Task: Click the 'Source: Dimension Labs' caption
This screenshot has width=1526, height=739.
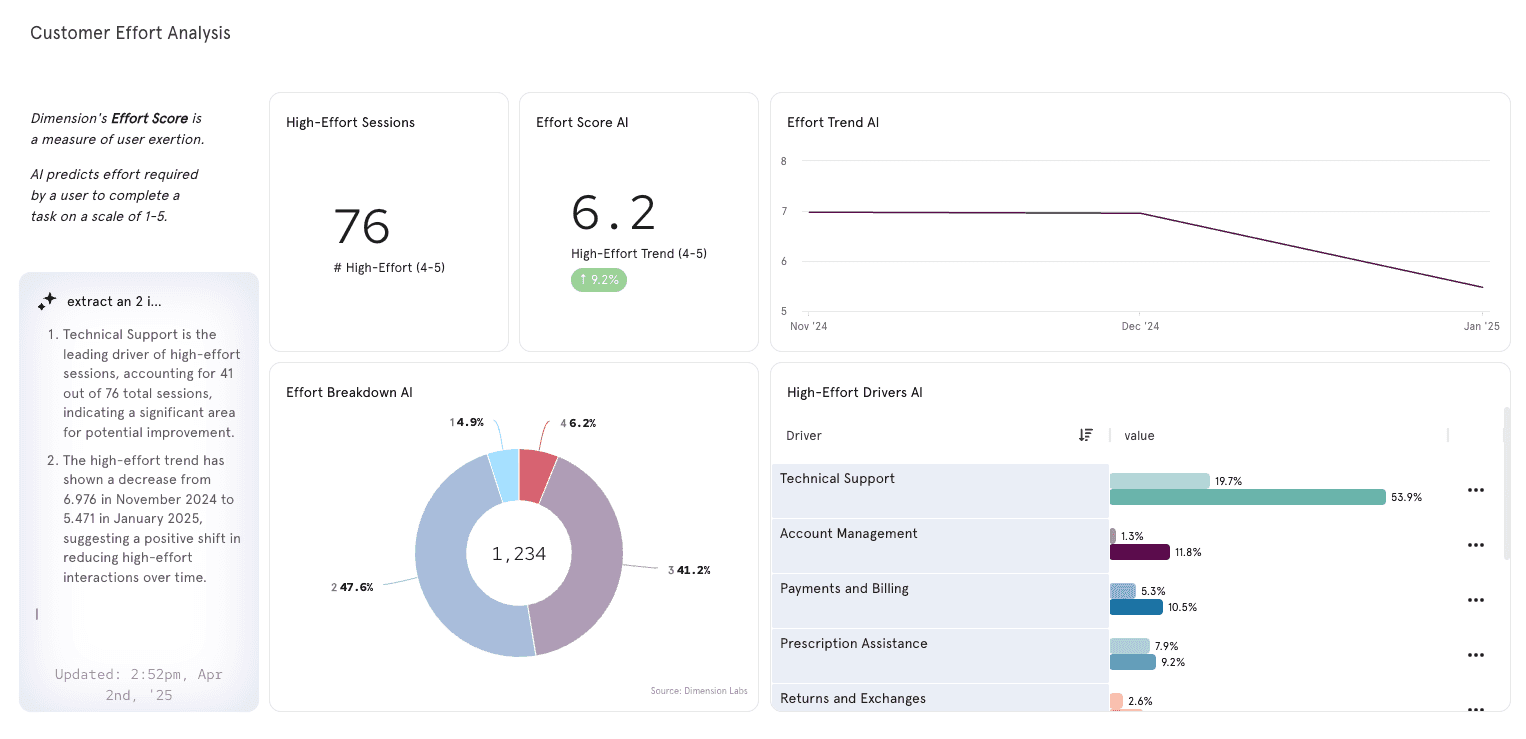Action: tap(701, 691)
